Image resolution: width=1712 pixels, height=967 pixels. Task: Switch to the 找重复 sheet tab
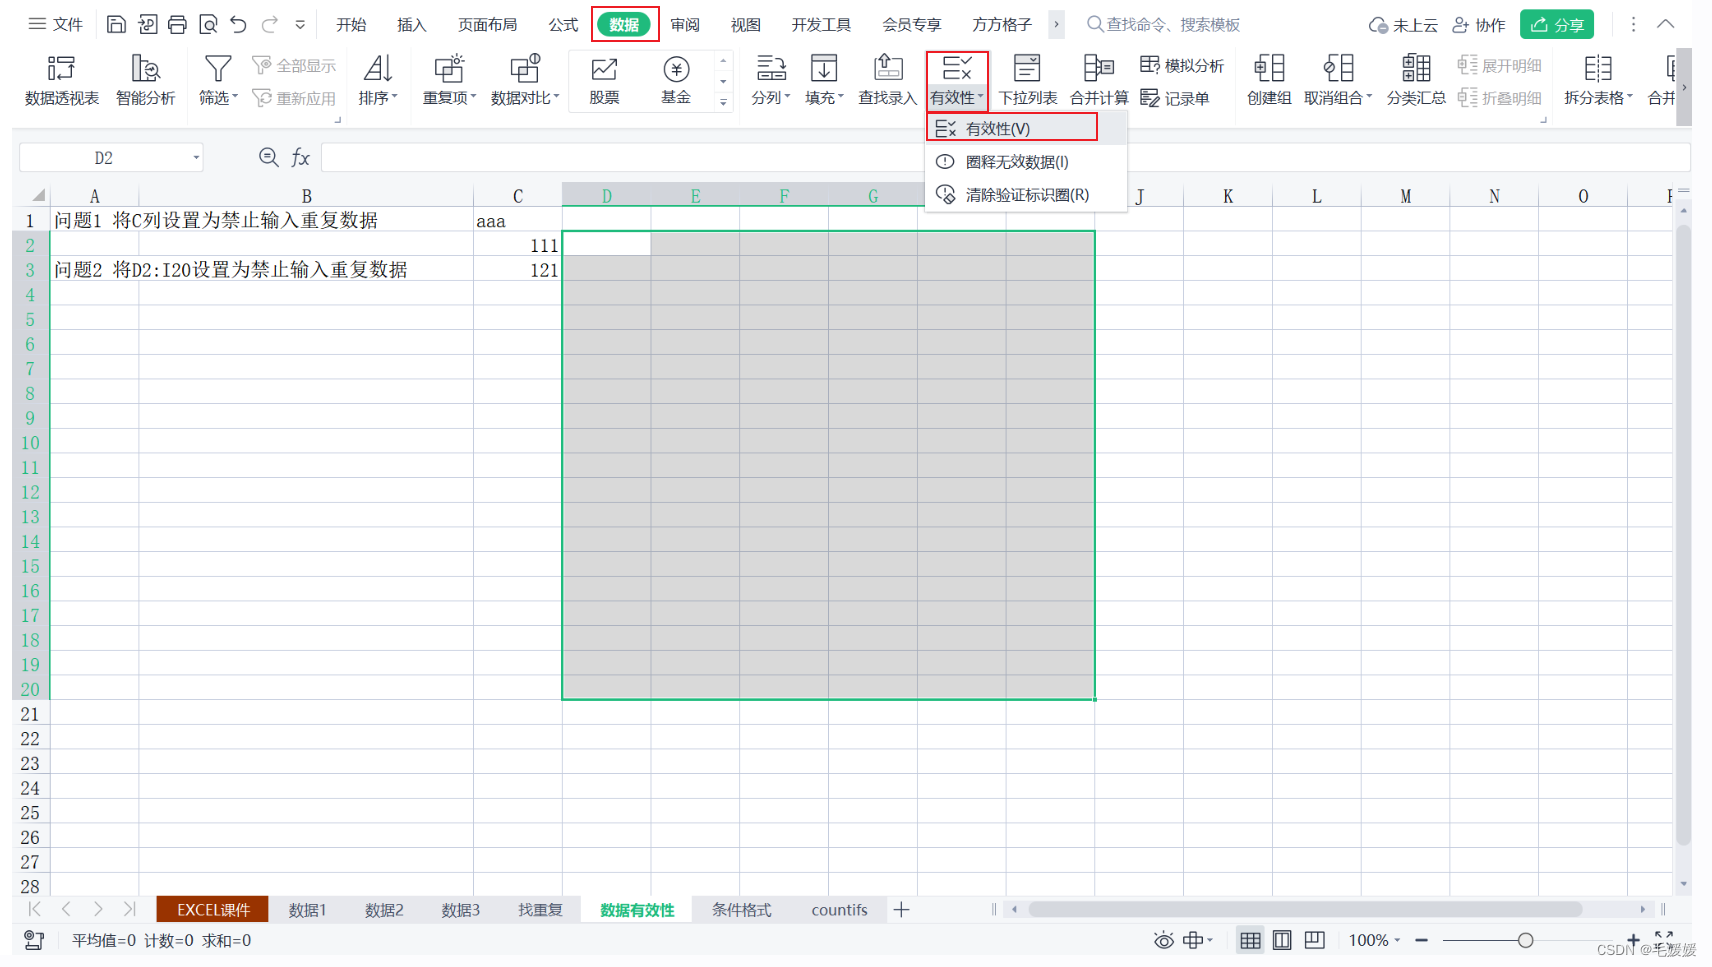pos(540,909)
